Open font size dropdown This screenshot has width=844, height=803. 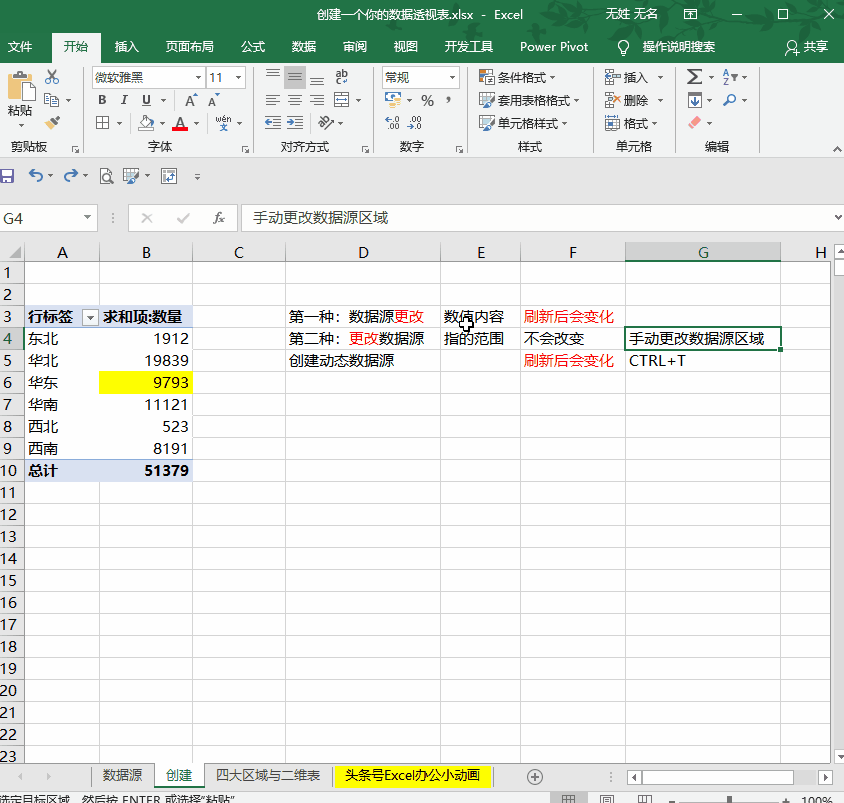point(238,78)
